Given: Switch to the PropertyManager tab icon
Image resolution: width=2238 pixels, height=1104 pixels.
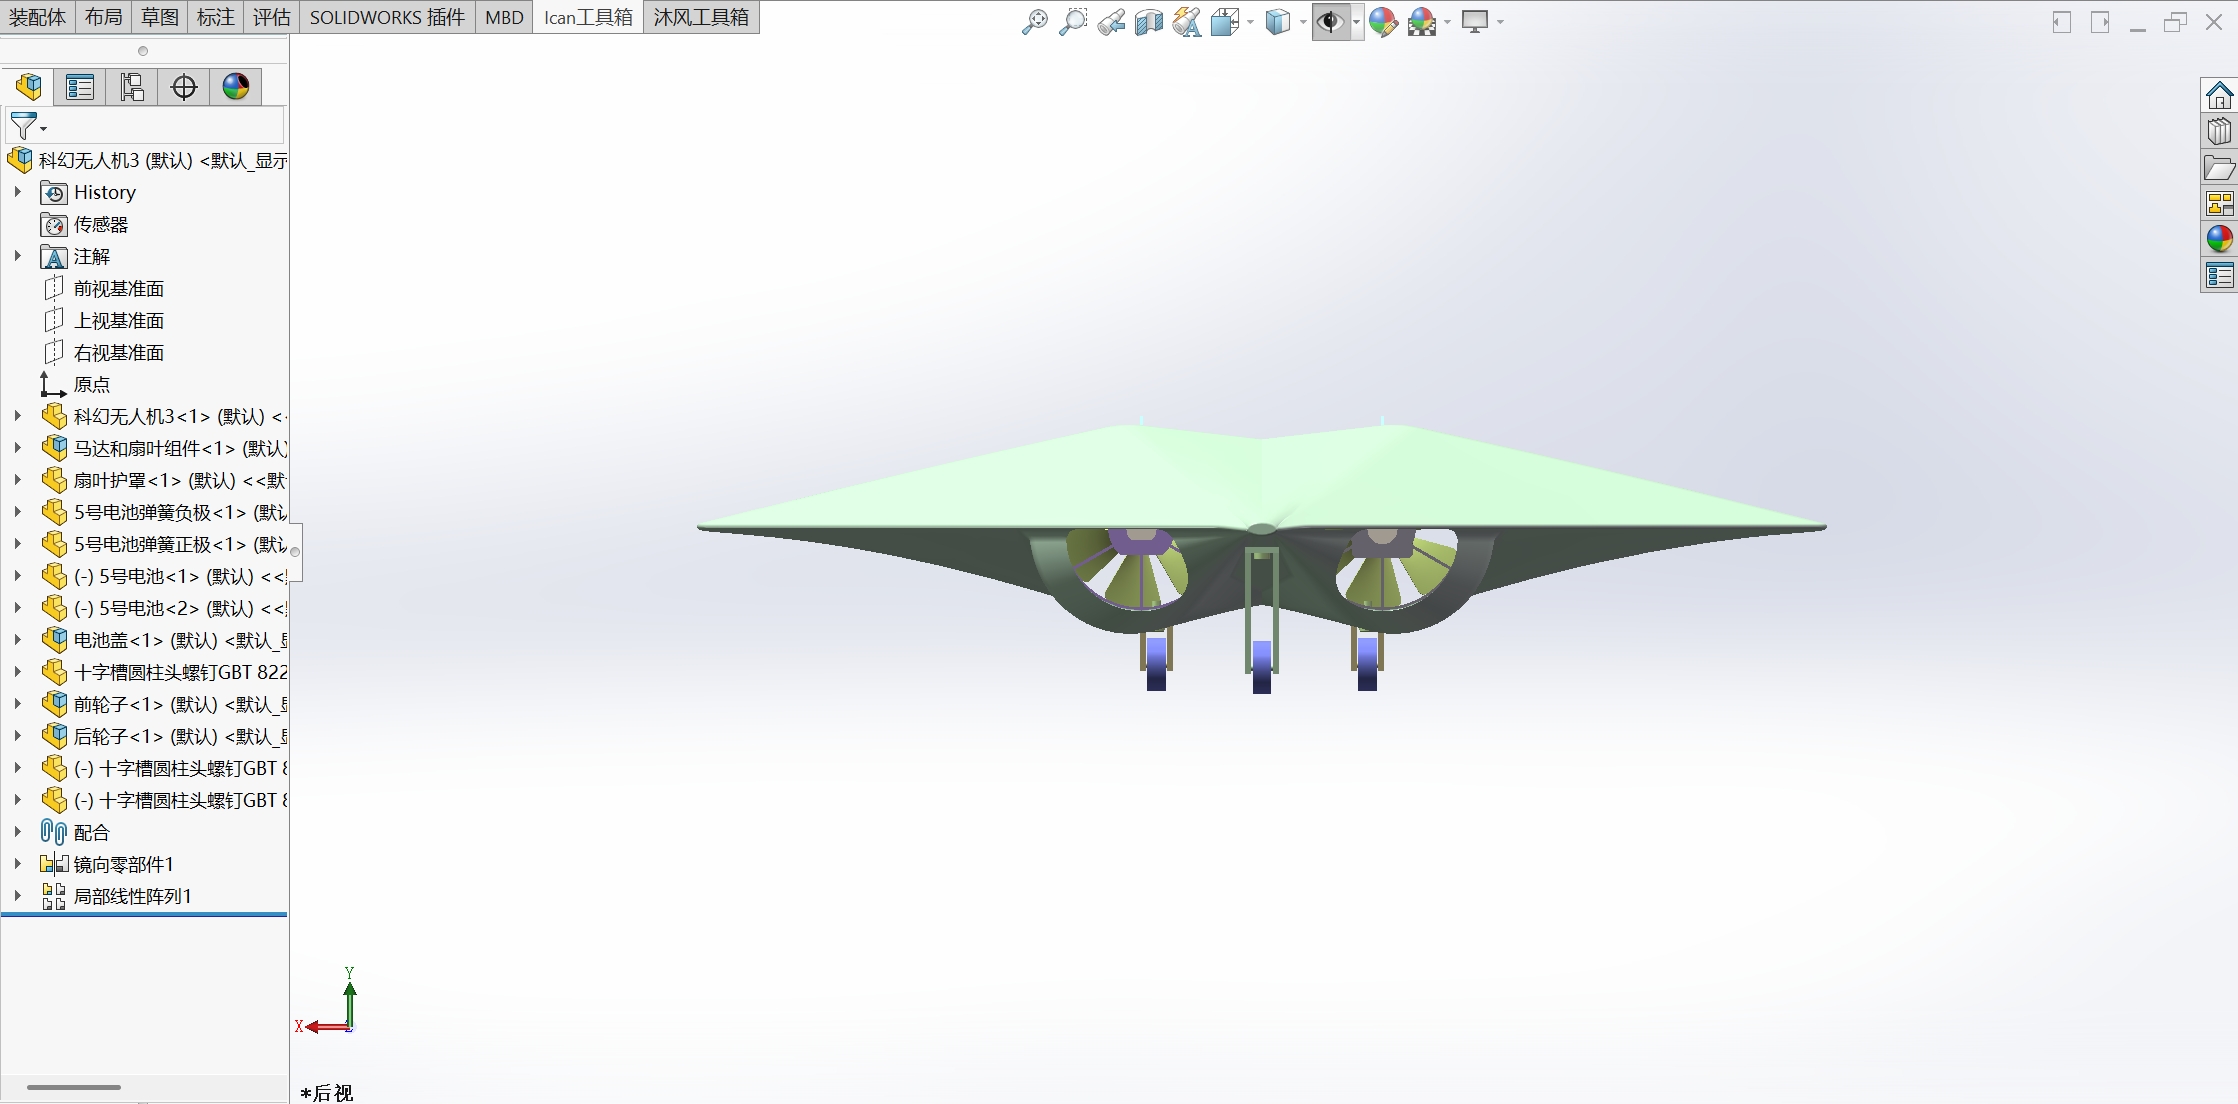Looking at the screenshot, I should click(80, 87).
